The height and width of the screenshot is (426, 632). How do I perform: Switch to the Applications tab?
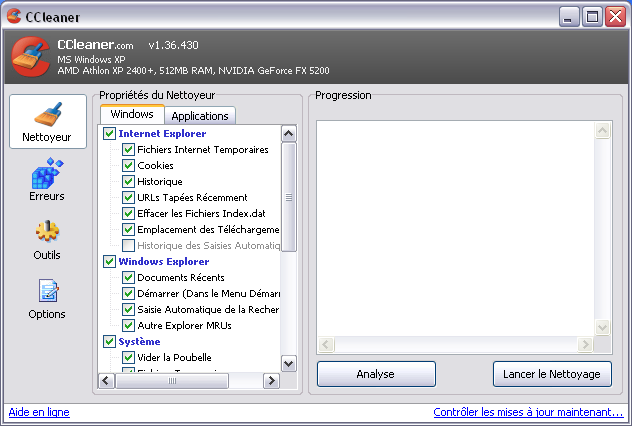click(x=200, y=116)
